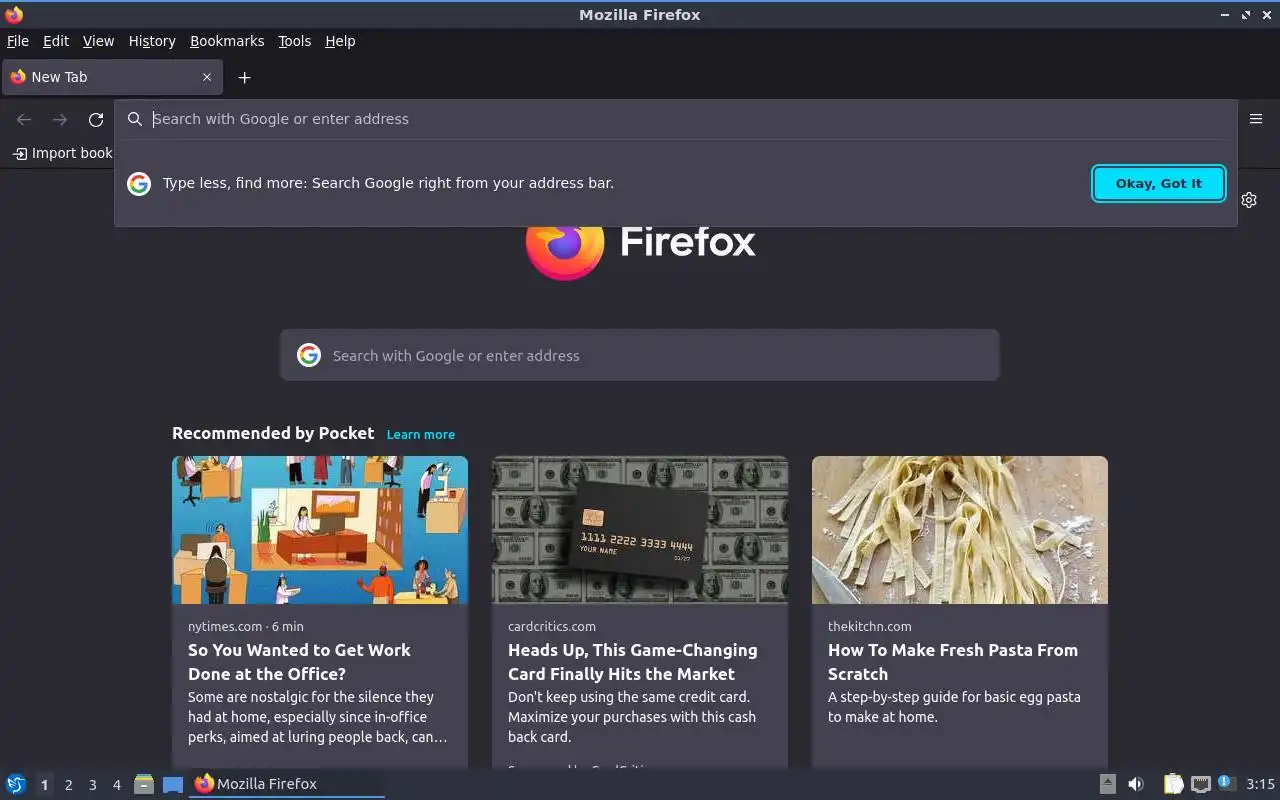Click the text 'thekitchn.com'
1280x800 pixels.
click(x=870, y=626)
